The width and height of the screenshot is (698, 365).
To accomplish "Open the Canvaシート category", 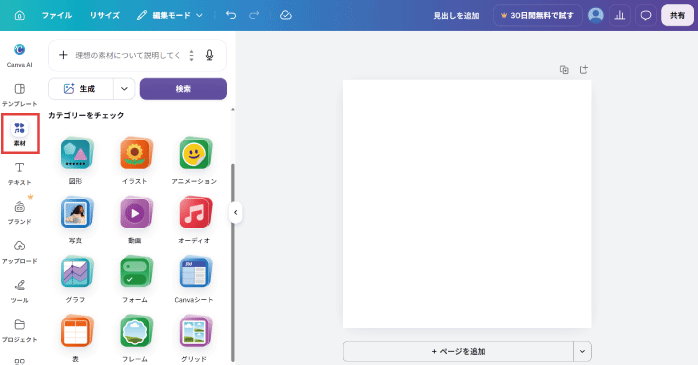I will coord(195,280).
